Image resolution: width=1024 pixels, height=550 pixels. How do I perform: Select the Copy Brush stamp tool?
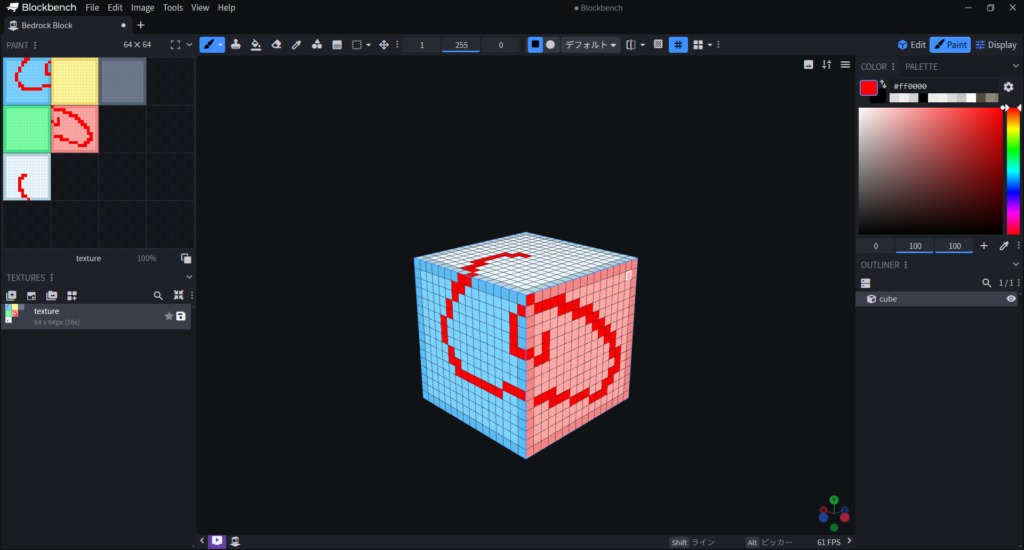(x=236, y=45)
